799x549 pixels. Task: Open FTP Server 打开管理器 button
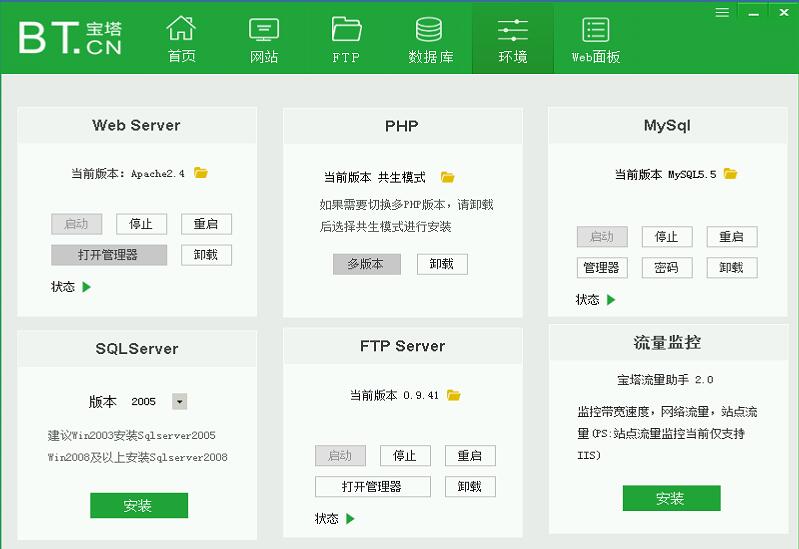point(372,487)
